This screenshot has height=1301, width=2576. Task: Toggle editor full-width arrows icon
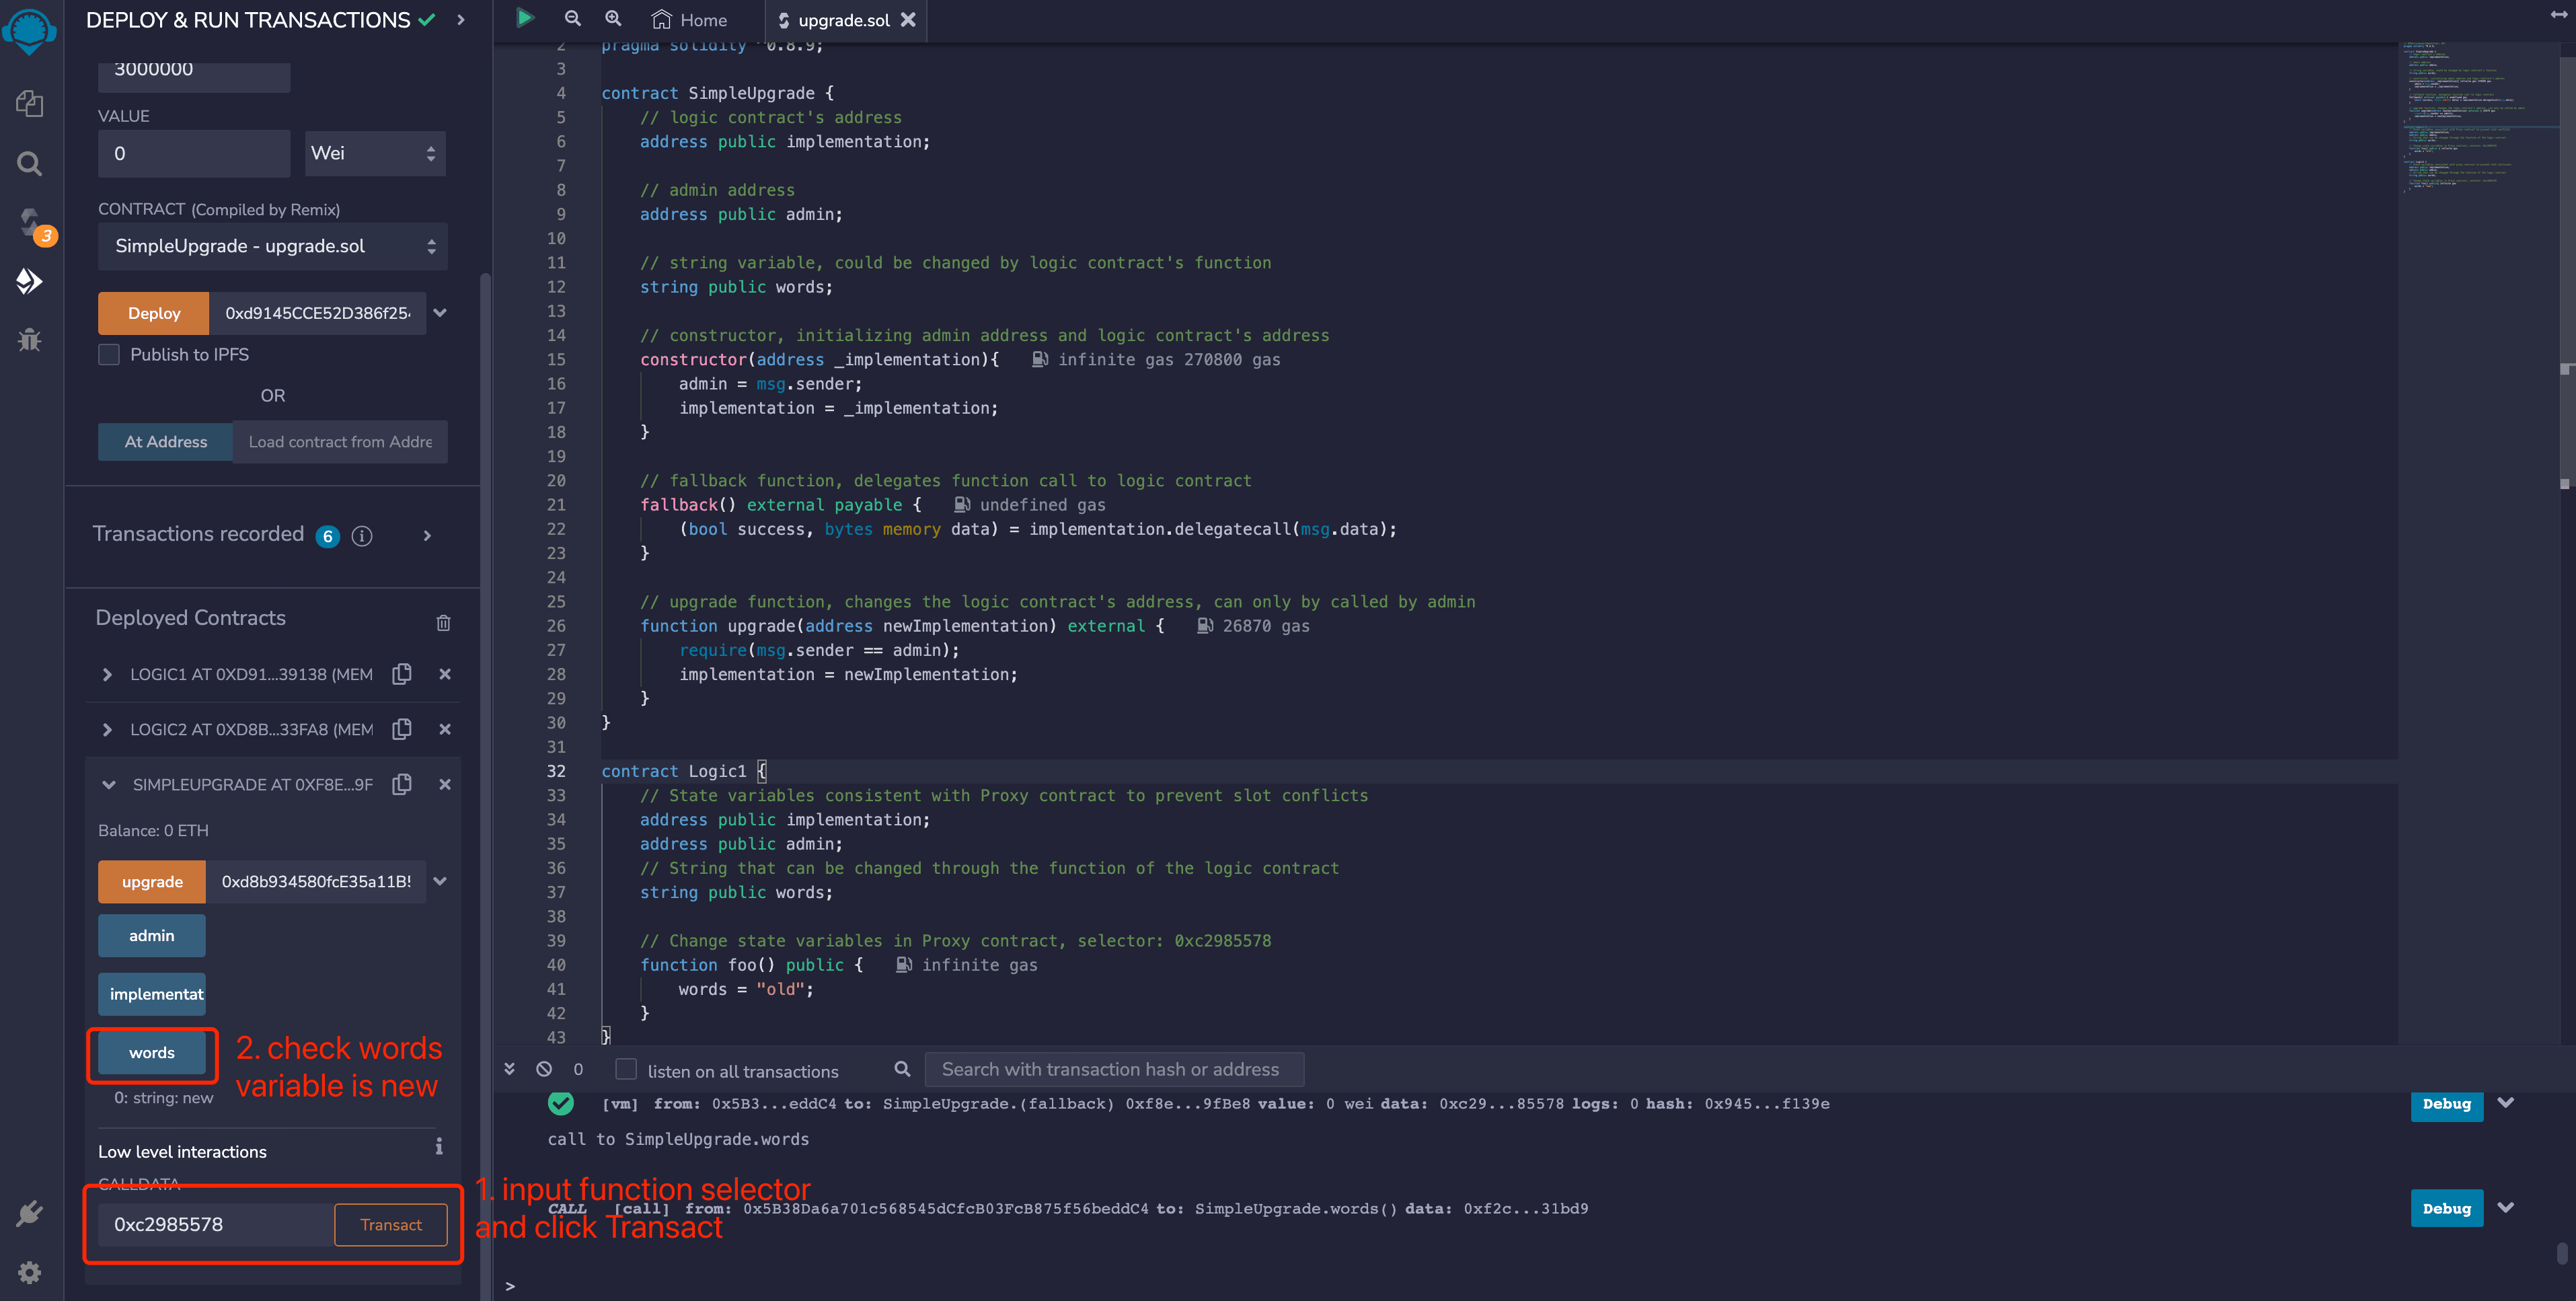click(2558, 14)
